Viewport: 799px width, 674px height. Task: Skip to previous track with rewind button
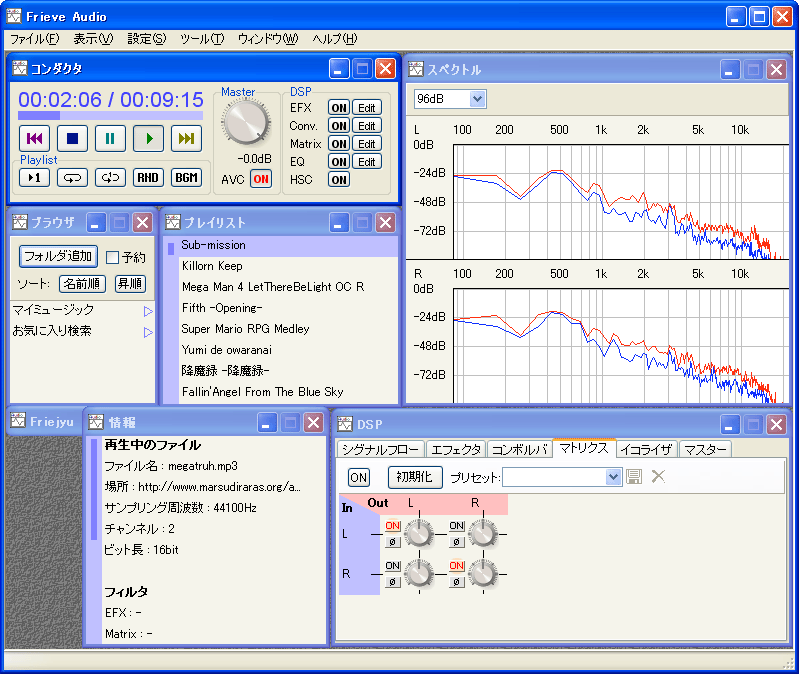click(34, 139)
